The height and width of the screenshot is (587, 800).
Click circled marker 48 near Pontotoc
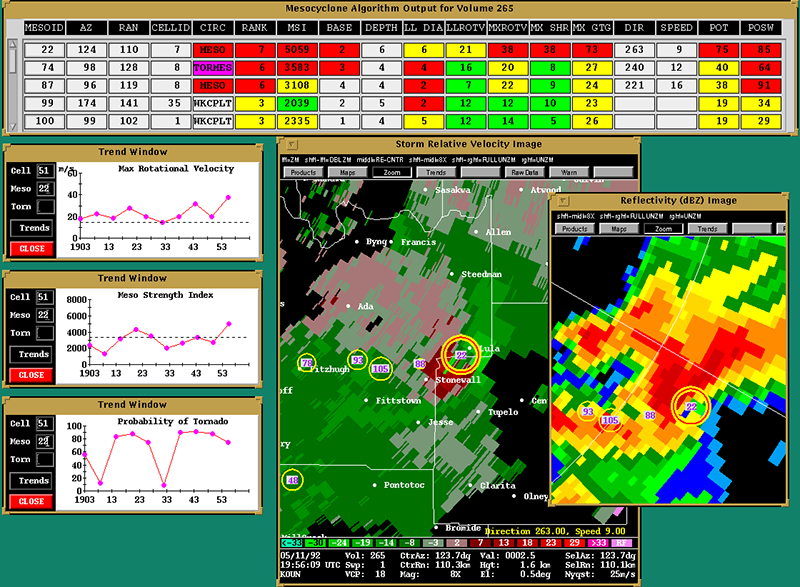[x=292, y=480]
